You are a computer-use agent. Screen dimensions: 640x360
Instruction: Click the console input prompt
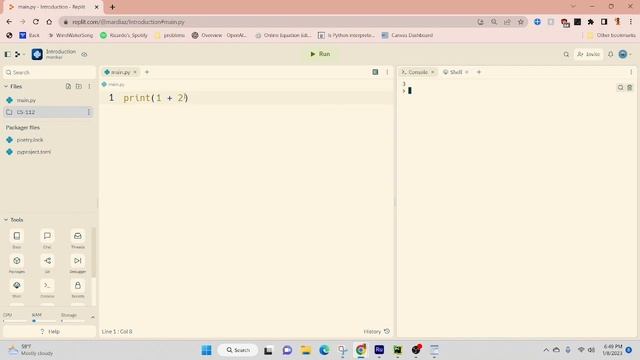(409, 91)
